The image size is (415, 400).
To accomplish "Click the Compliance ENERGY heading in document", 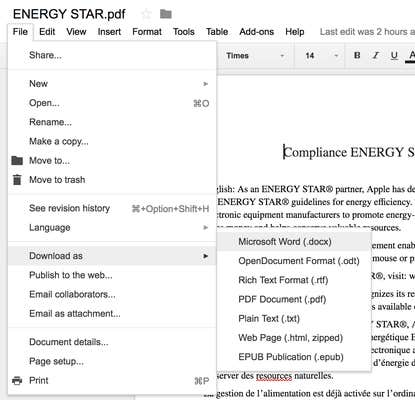I will coord(349,152).
